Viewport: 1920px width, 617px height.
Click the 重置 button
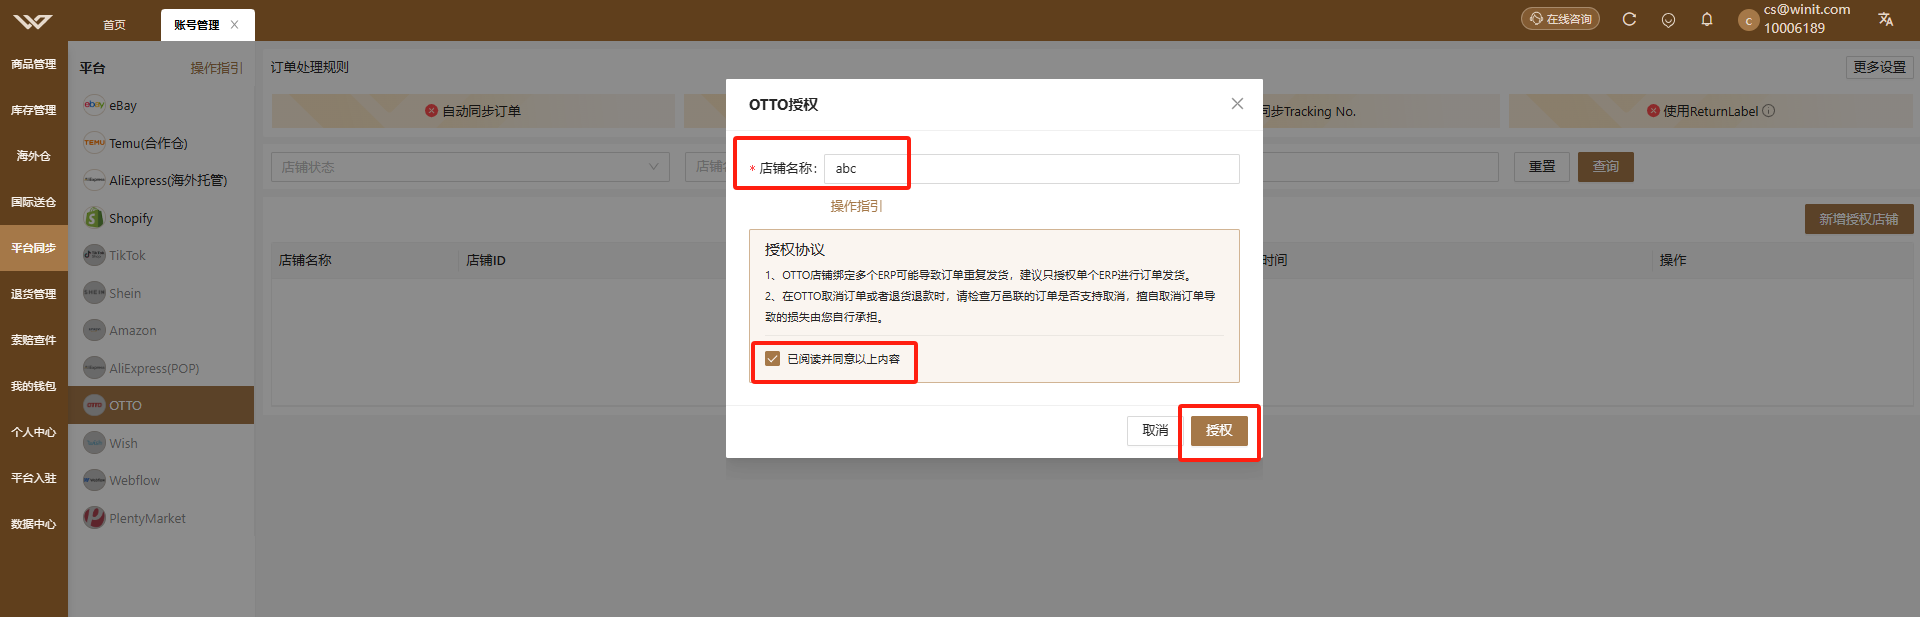1541,166
